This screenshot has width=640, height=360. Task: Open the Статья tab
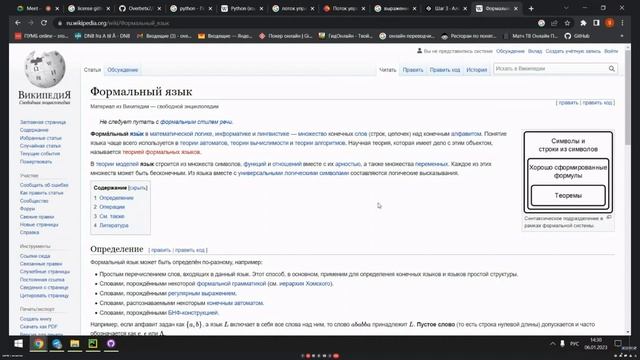click(x=92, y=70)
